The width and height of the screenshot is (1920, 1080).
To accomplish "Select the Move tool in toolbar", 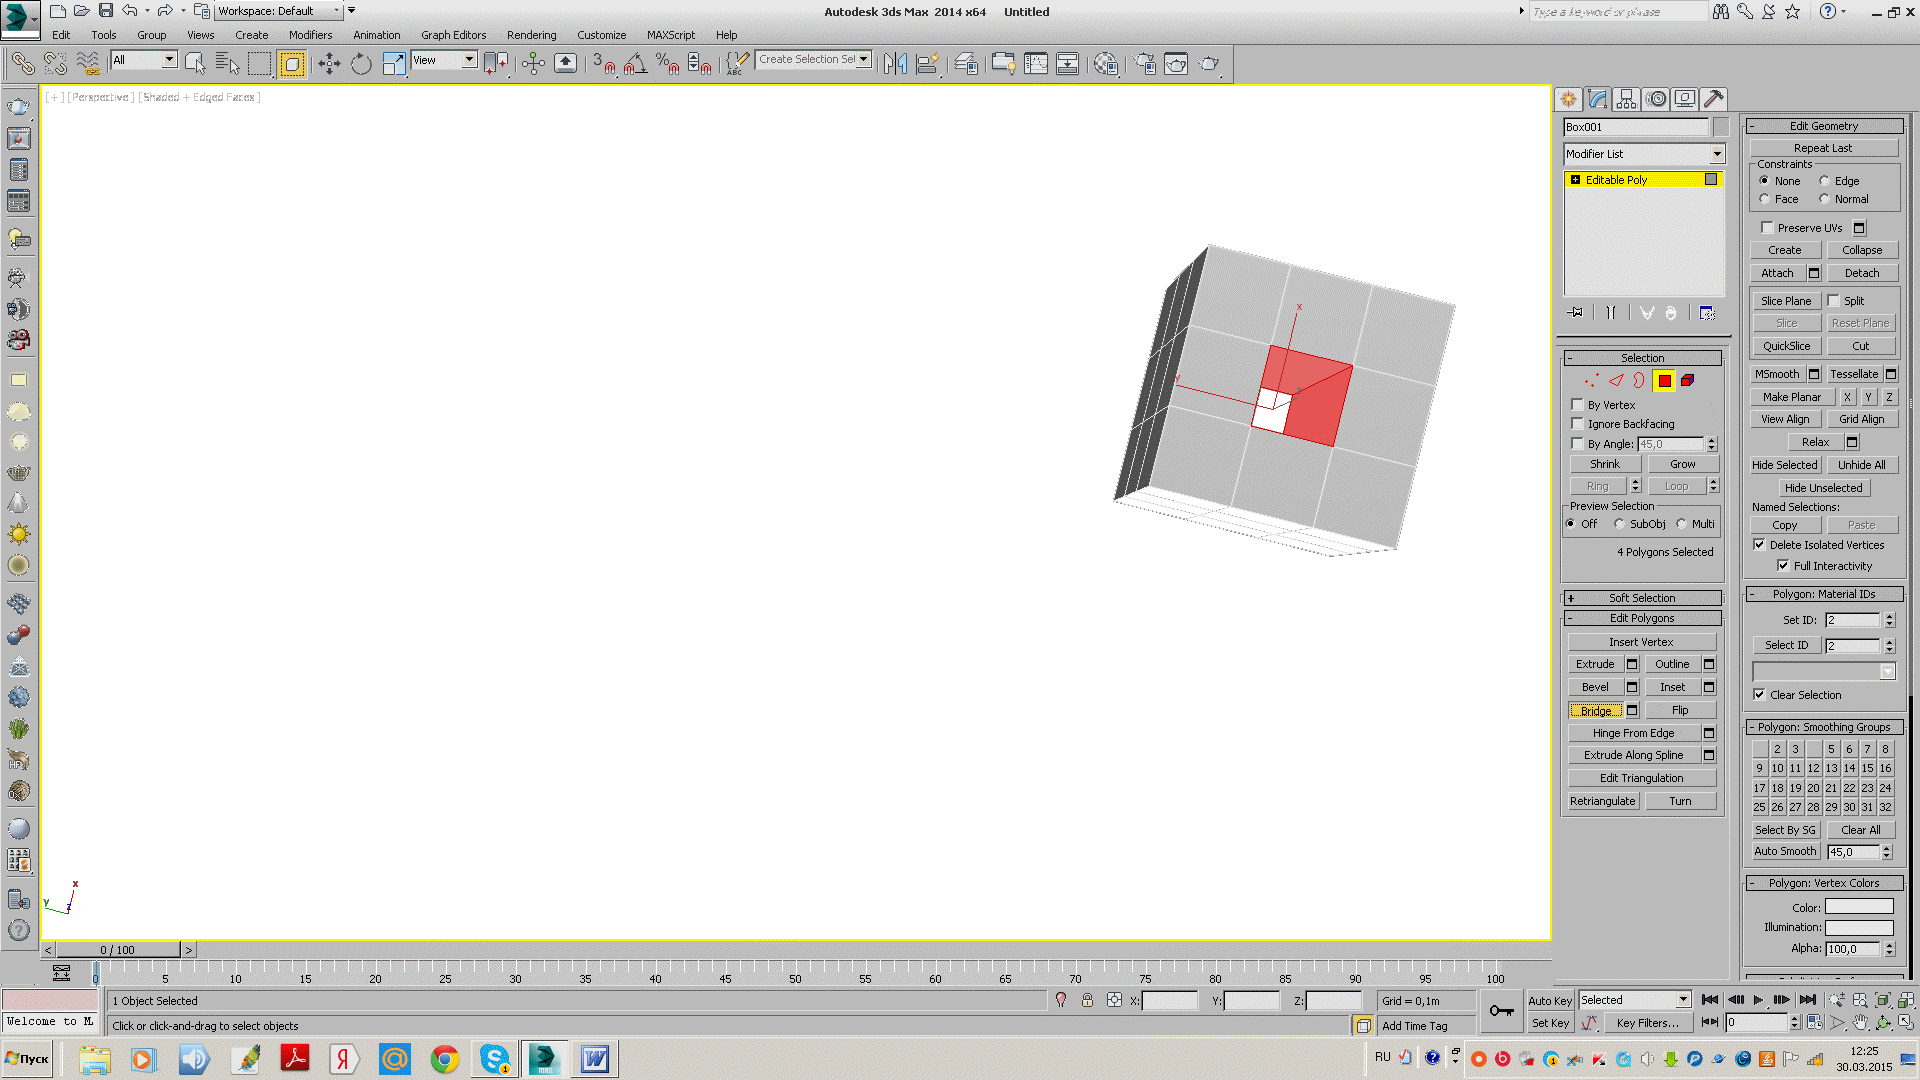I will (x=329, y=64).
